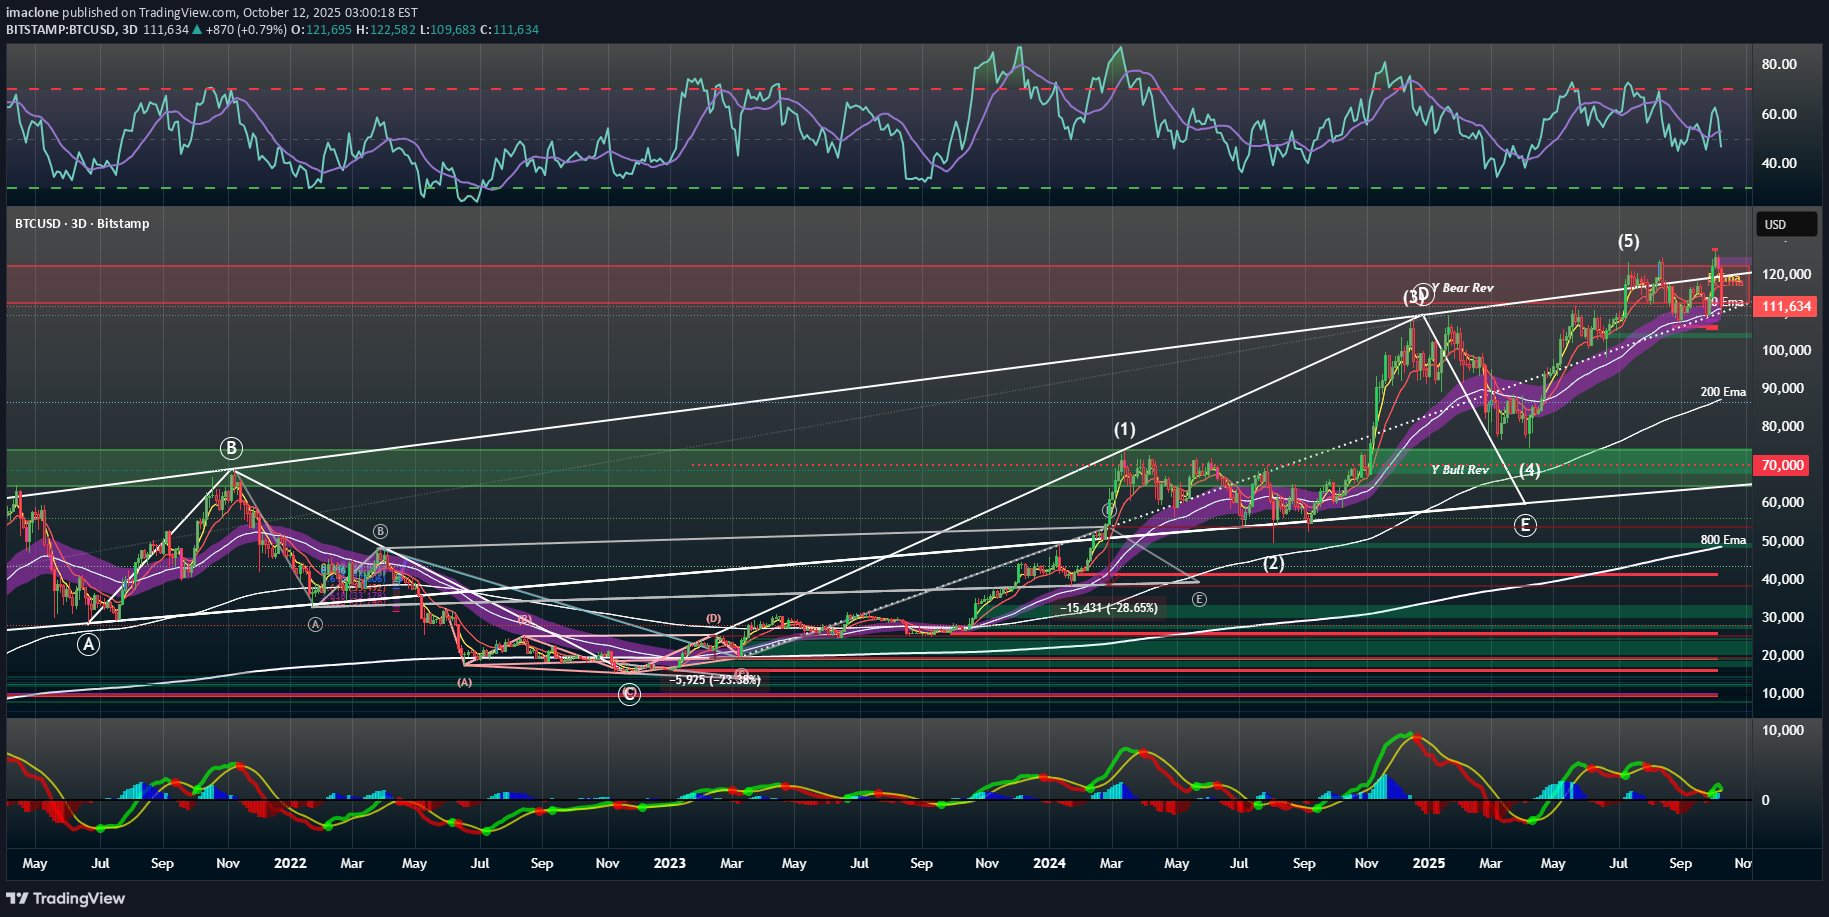1829x917 pixels.
Task: Expand the BTCUSD · 3D · Bitstamp legend
Action: point(80,224)
